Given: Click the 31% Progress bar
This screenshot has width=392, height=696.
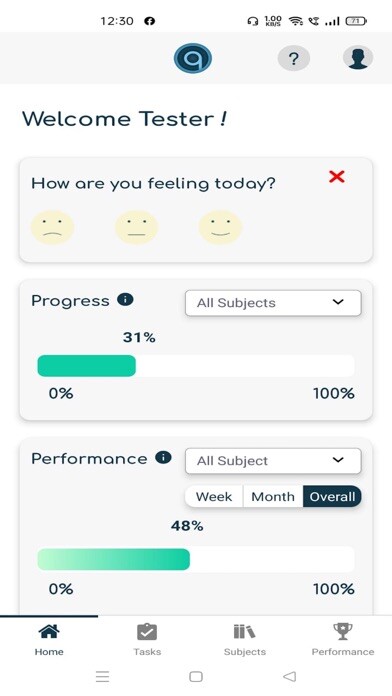Looking at the screenshot, I should click(x=196, y=366).
